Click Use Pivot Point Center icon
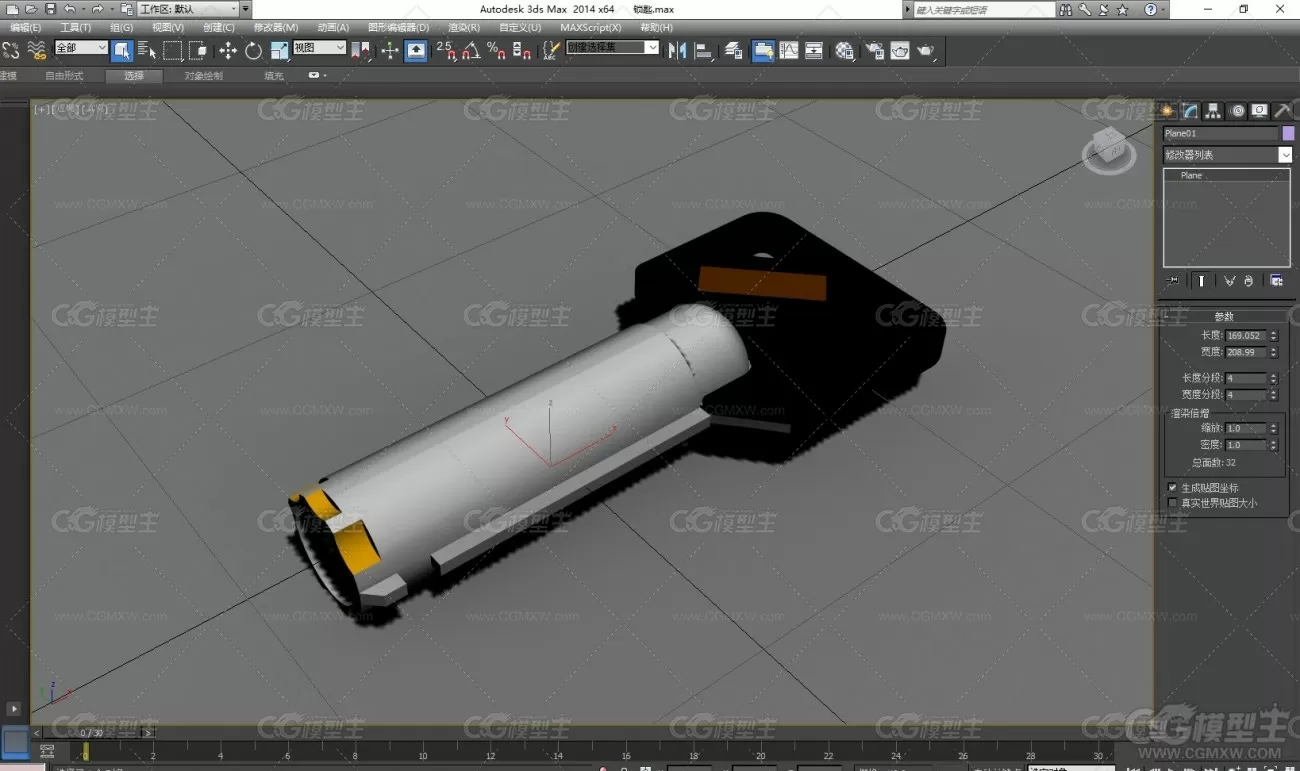1300x771 pixels. tap(360, 50)
